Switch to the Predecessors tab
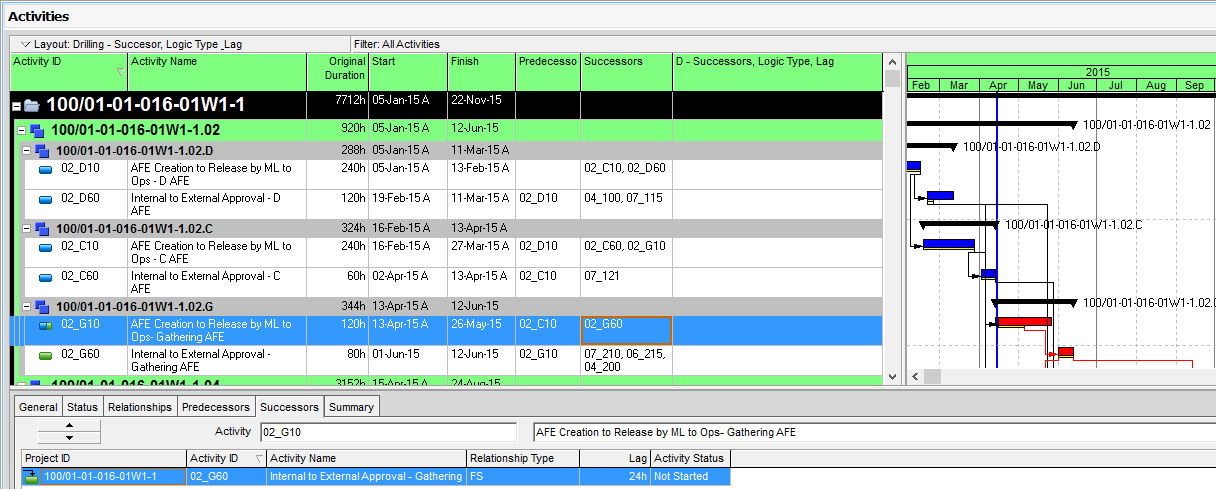Viewport: 1216px width, 489px height. 215,407
